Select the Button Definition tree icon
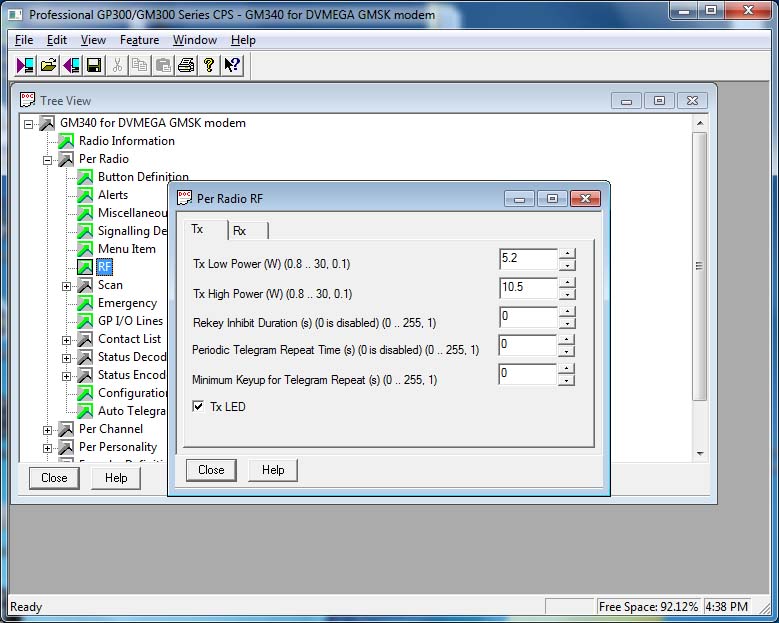779x623 pixels. coord(85,177)
